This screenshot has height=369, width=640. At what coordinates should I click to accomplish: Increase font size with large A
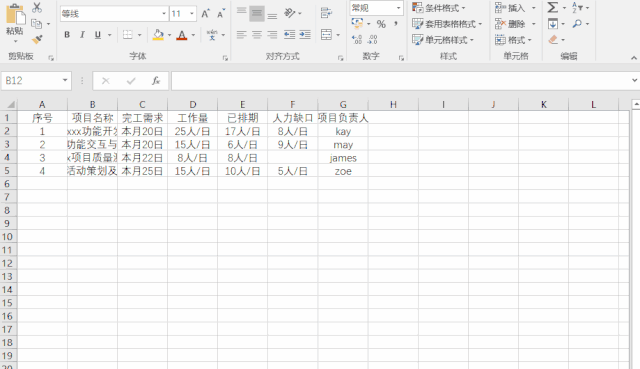[x=205, y=14]
